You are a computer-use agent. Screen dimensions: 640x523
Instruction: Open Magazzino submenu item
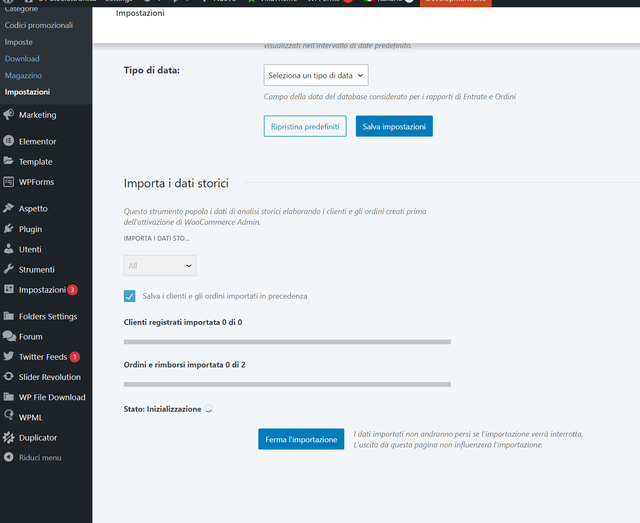pos(23,76)
